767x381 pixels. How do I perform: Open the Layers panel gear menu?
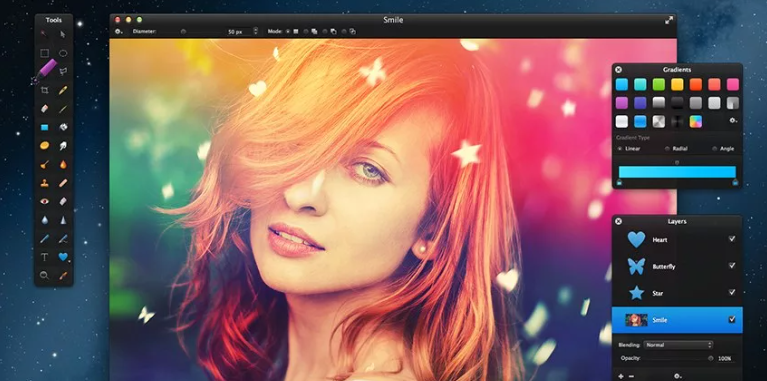pos(677,376)
